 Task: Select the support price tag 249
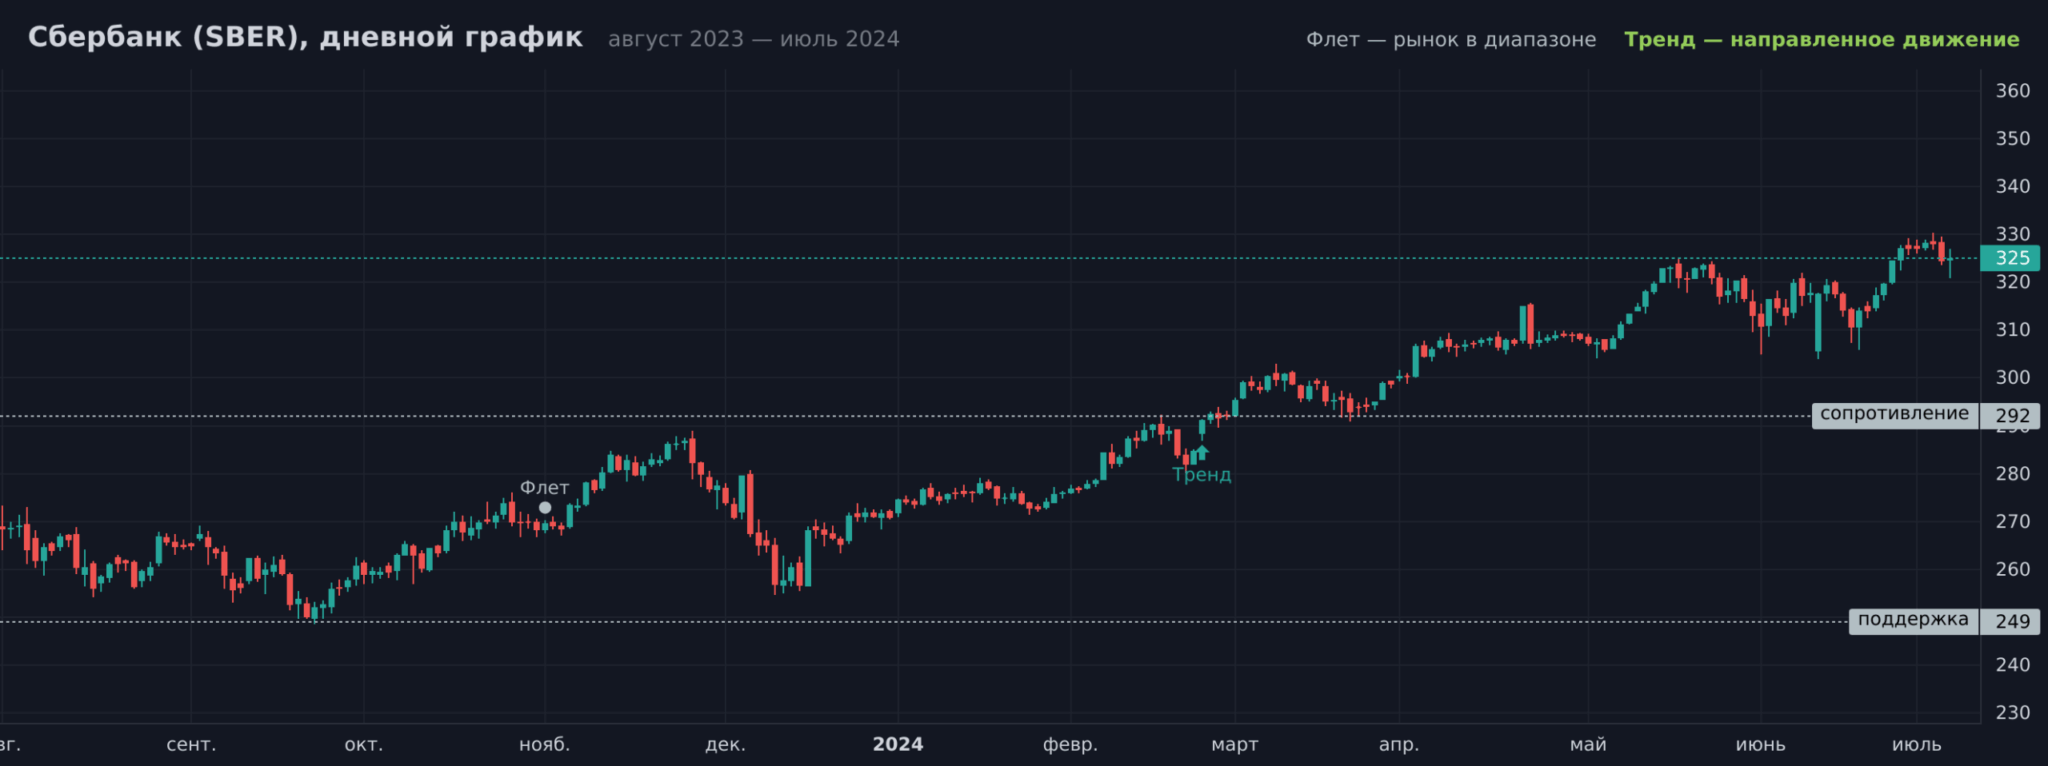tap(2010, 622)
